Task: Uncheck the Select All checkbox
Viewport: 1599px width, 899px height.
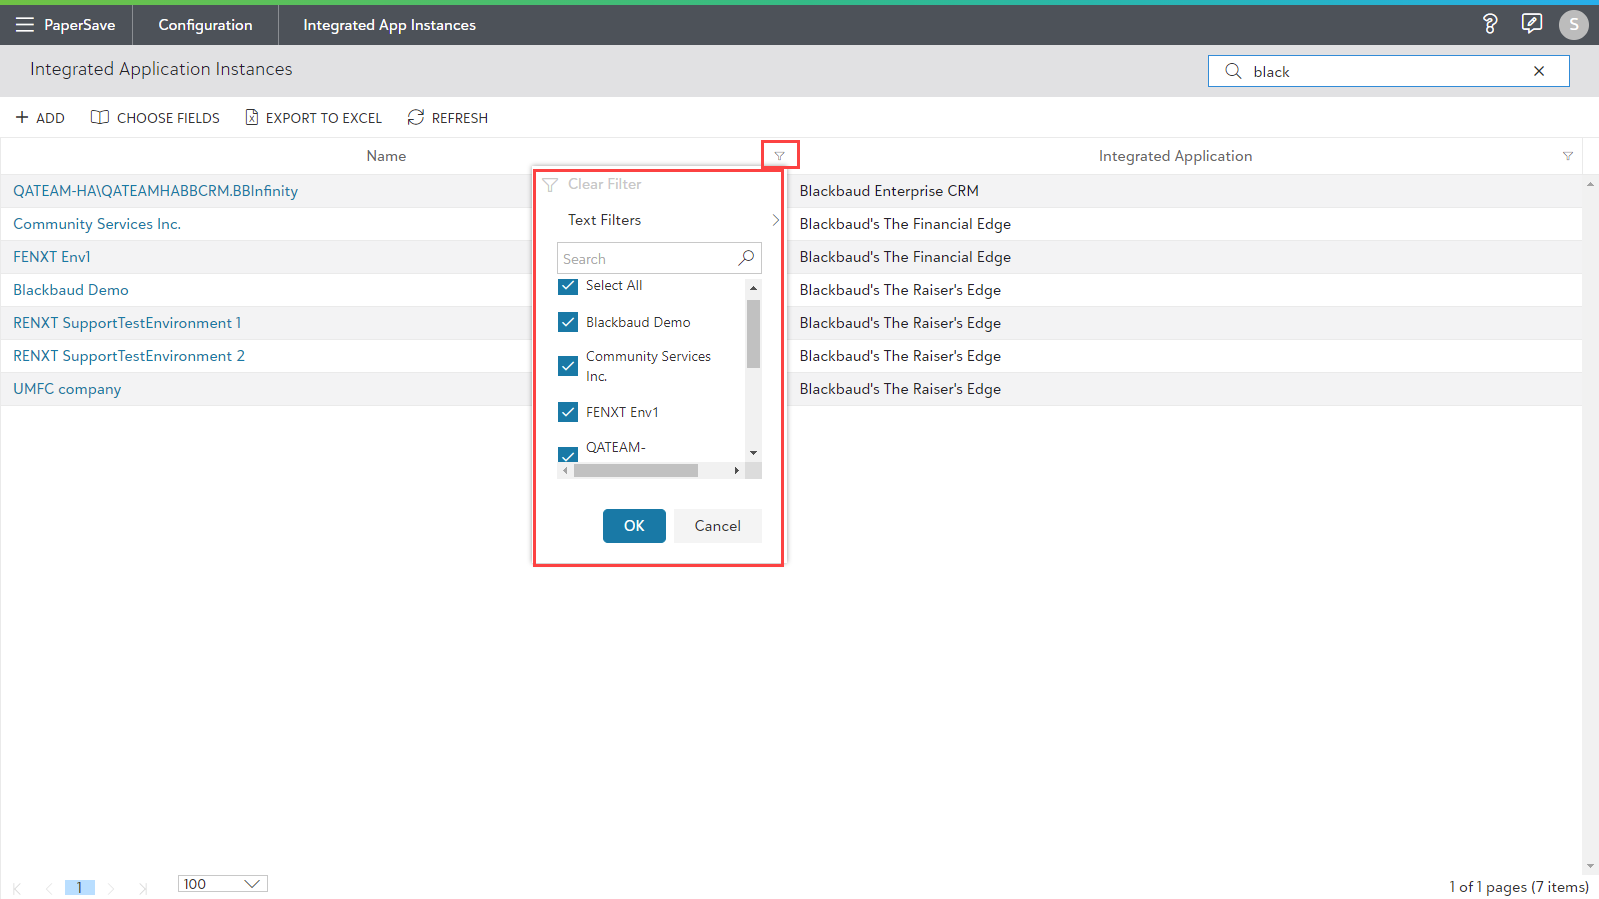Action: click(568, 286)
